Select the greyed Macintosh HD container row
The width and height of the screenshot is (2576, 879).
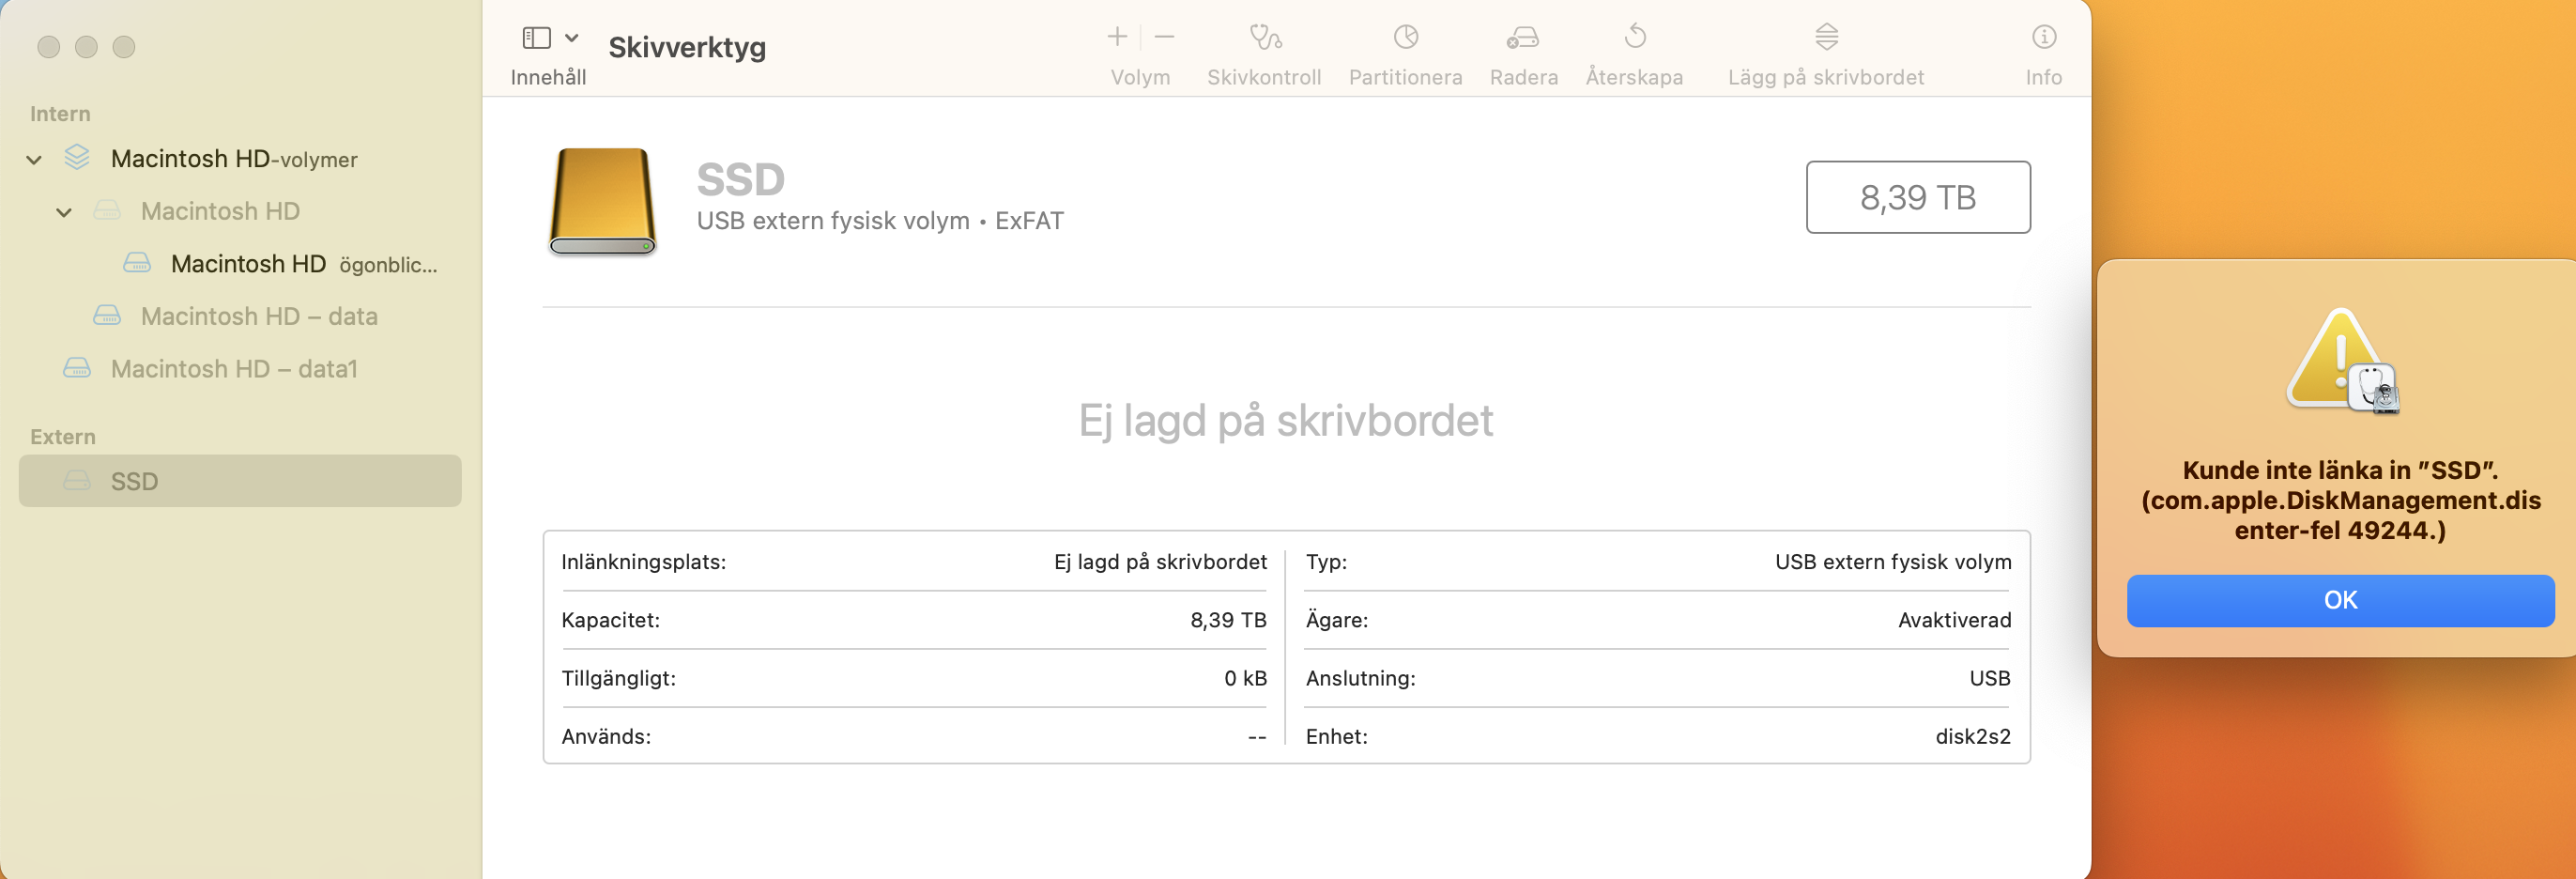click(x=220, y=211)
